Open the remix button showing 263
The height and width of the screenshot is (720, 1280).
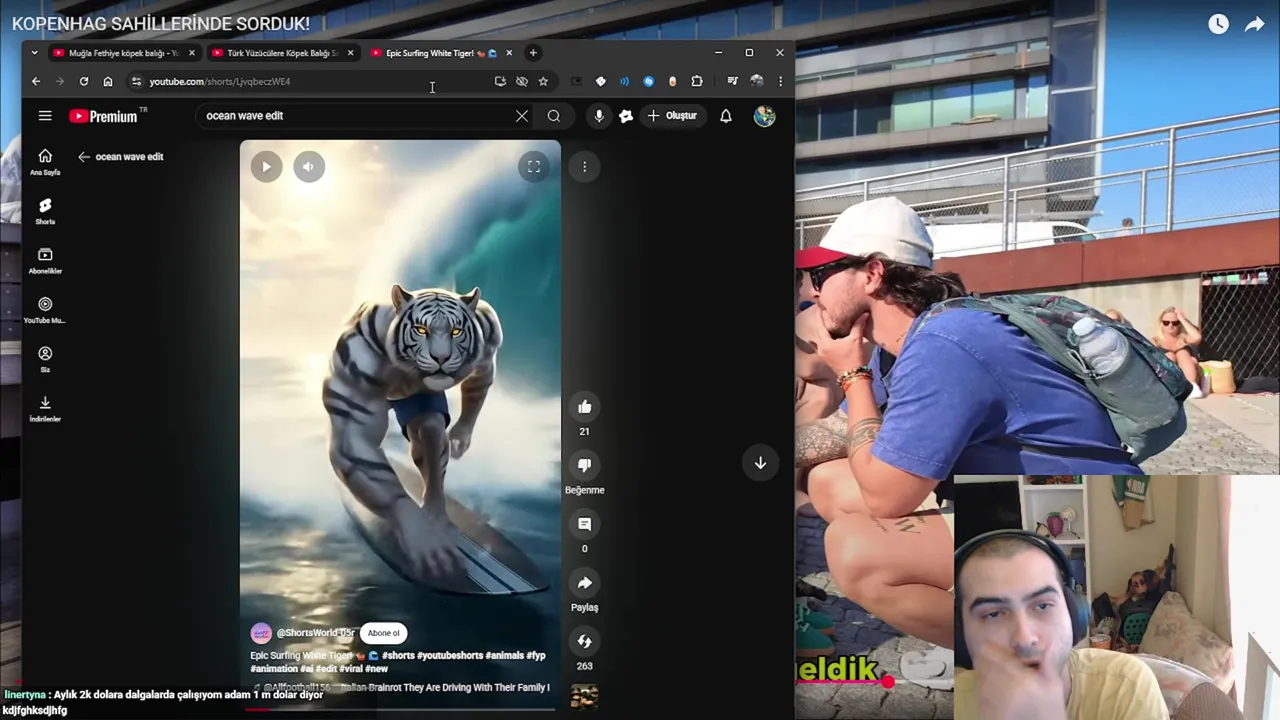(x=585, y=641)
